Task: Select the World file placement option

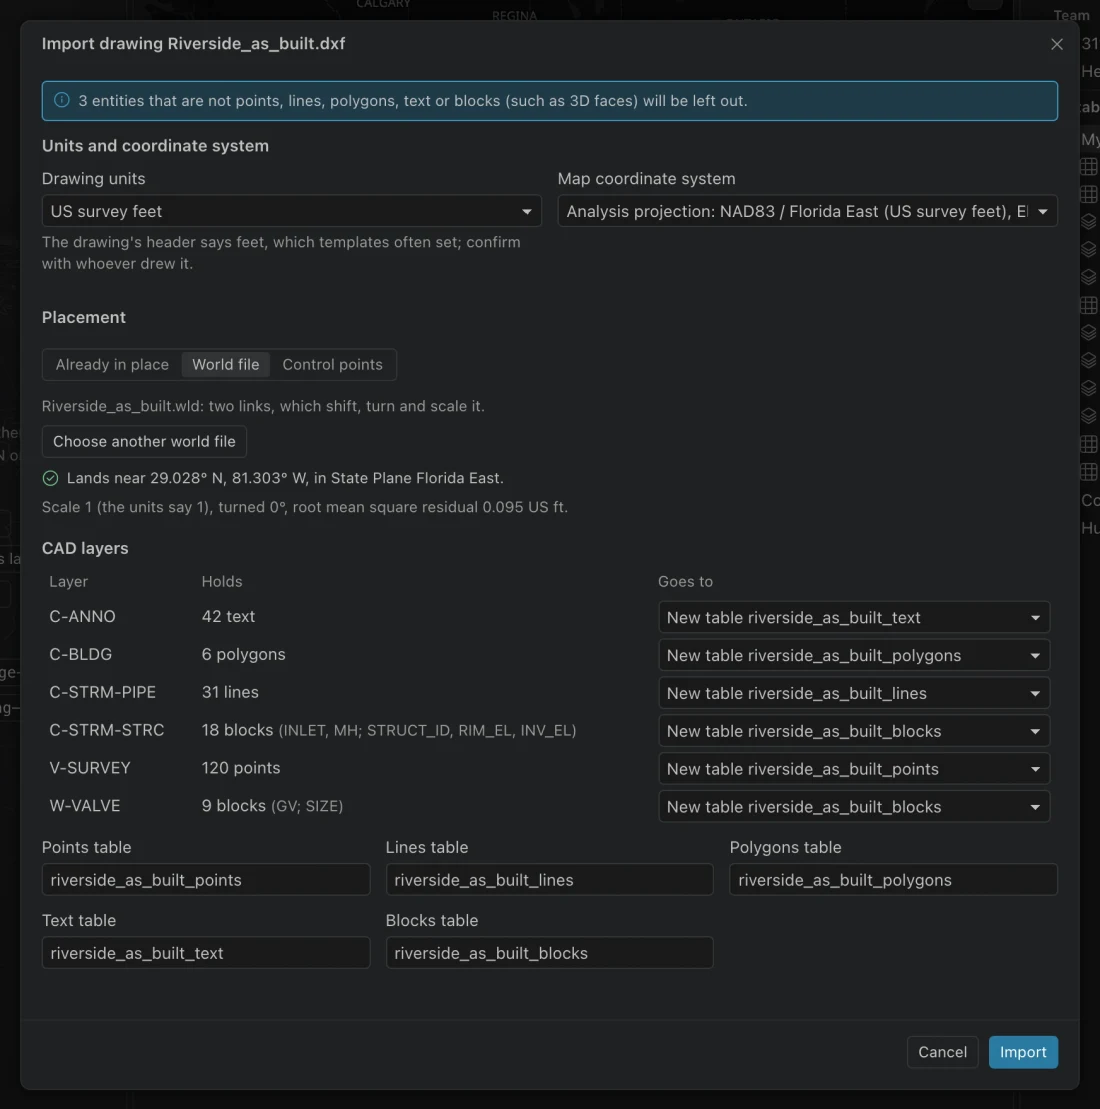Action: [226, 364]
